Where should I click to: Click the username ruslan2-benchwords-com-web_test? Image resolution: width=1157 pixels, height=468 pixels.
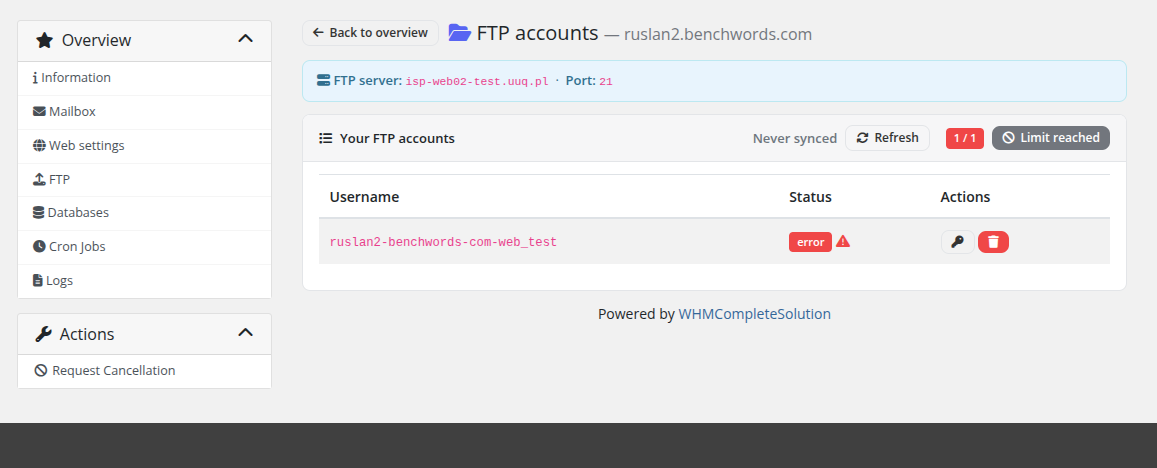pyautogui.click(x=443, y=241)
